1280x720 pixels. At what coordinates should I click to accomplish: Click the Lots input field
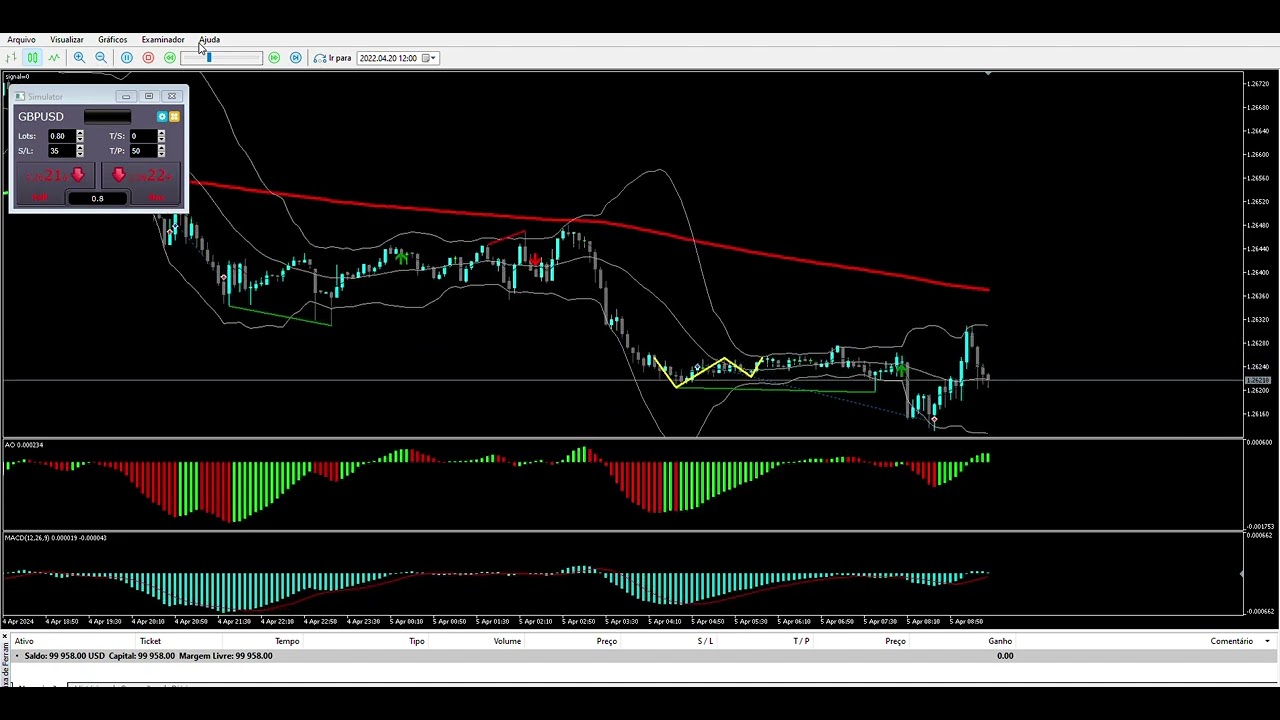tap(62, 136)
